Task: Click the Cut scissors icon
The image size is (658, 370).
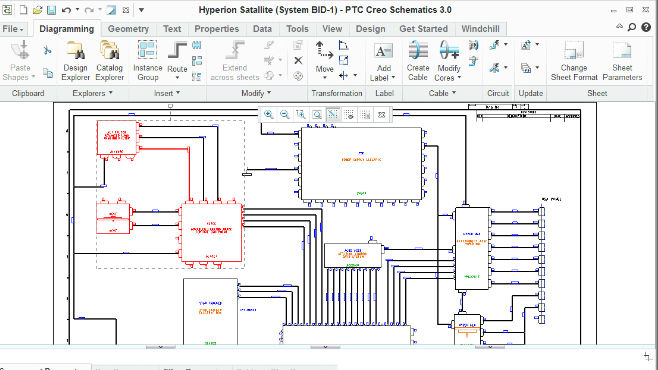Action: tap(47, 51)
